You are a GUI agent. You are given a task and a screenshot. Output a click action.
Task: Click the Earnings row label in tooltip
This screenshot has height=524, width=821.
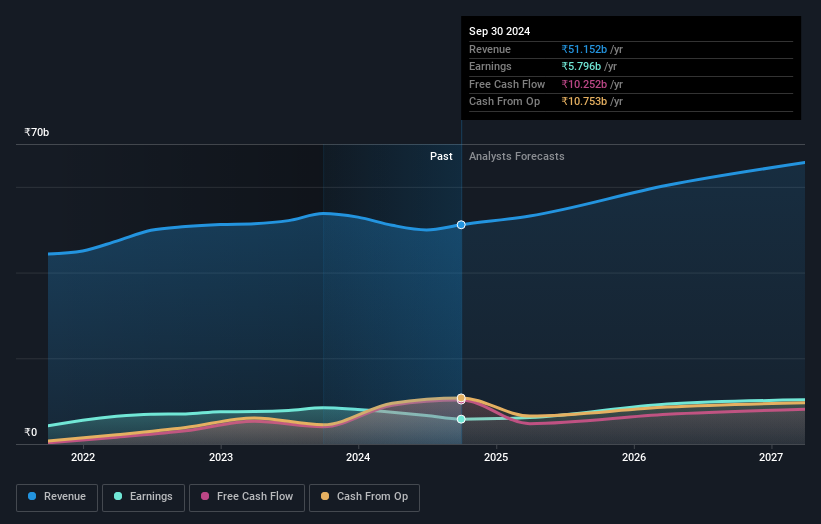[x=490, y=66]
